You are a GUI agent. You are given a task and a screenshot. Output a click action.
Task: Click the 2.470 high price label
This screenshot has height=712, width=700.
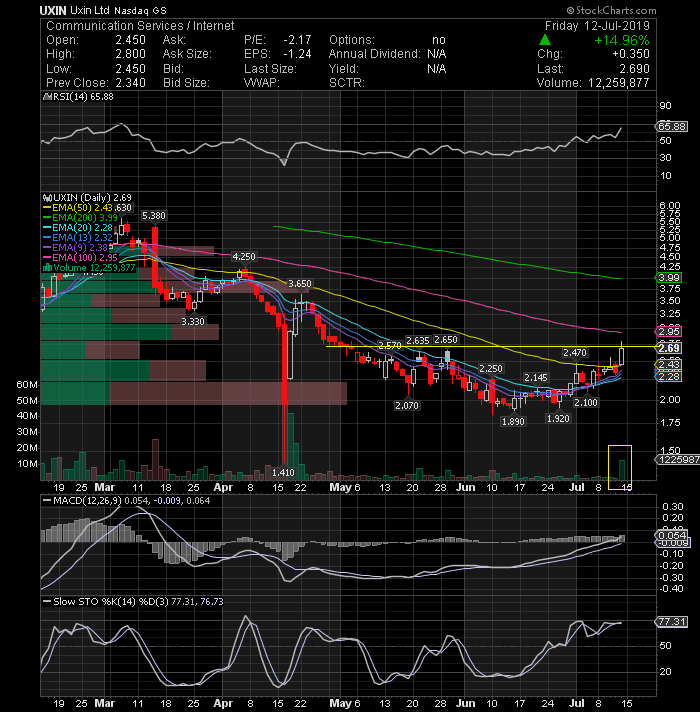coord(575,352)
